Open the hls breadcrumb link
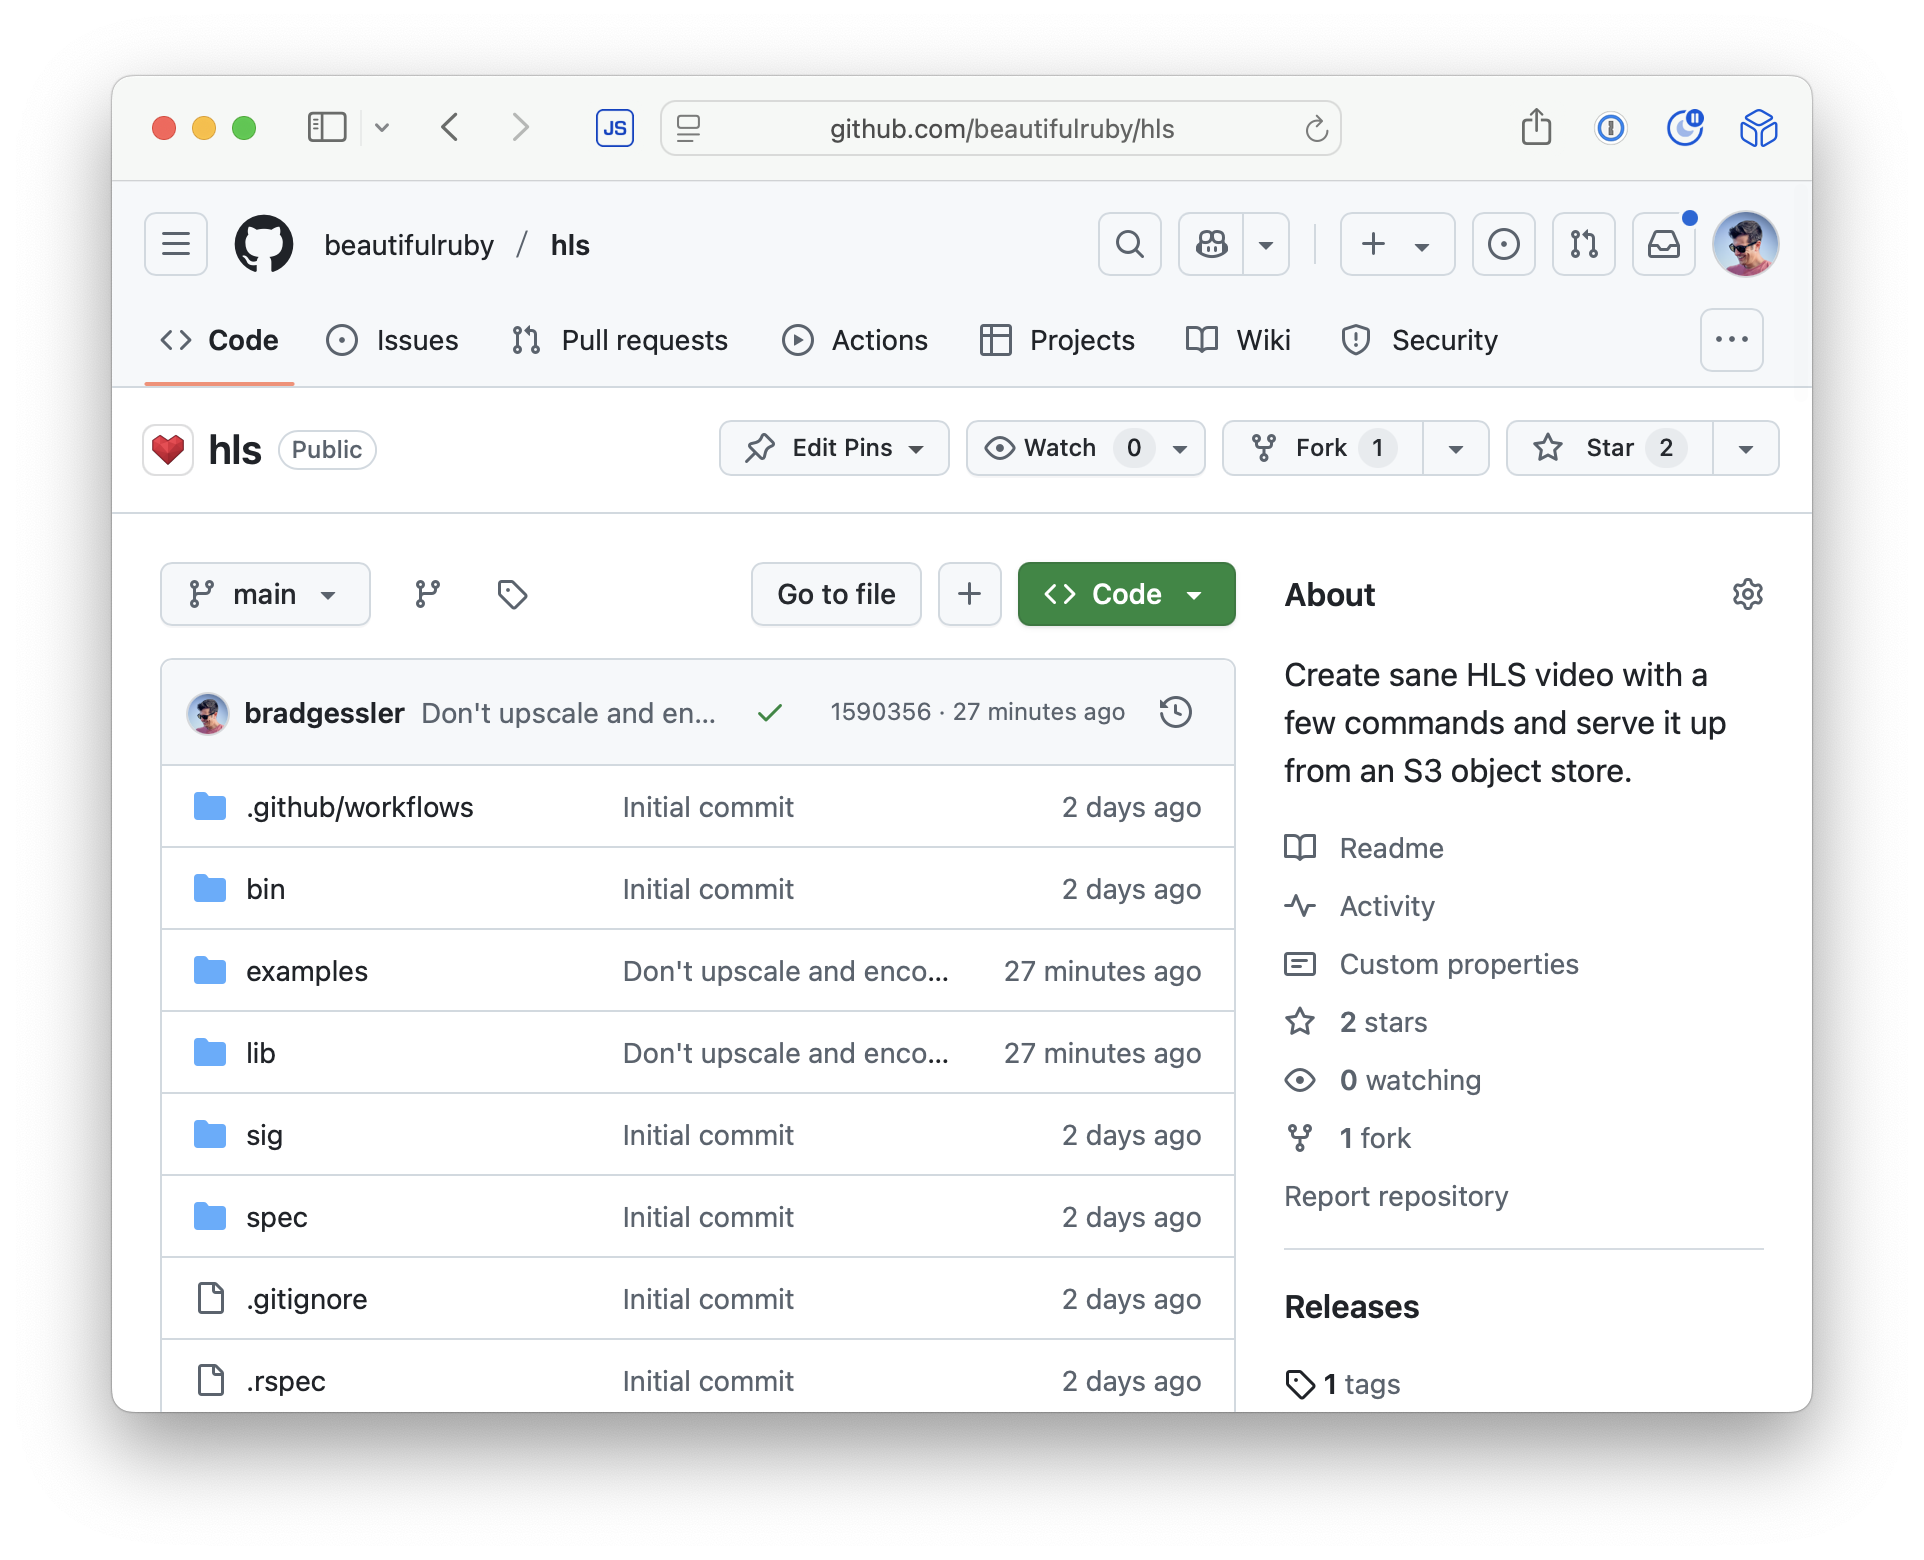This screenshot has width=1924, height=1560. click(x=570, y=245)
